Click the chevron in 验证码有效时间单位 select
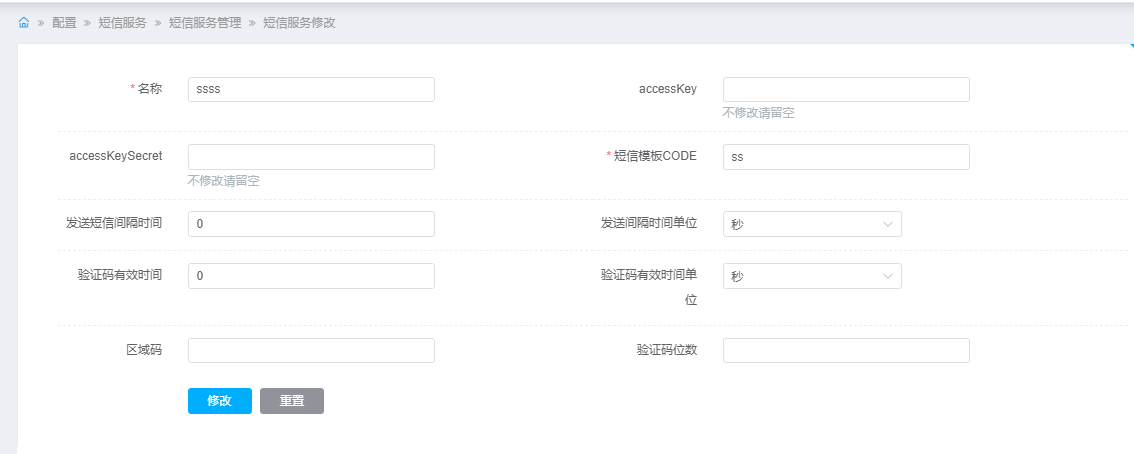The image size is (1134, 454). pyautogui.click(x=887, y=276)
